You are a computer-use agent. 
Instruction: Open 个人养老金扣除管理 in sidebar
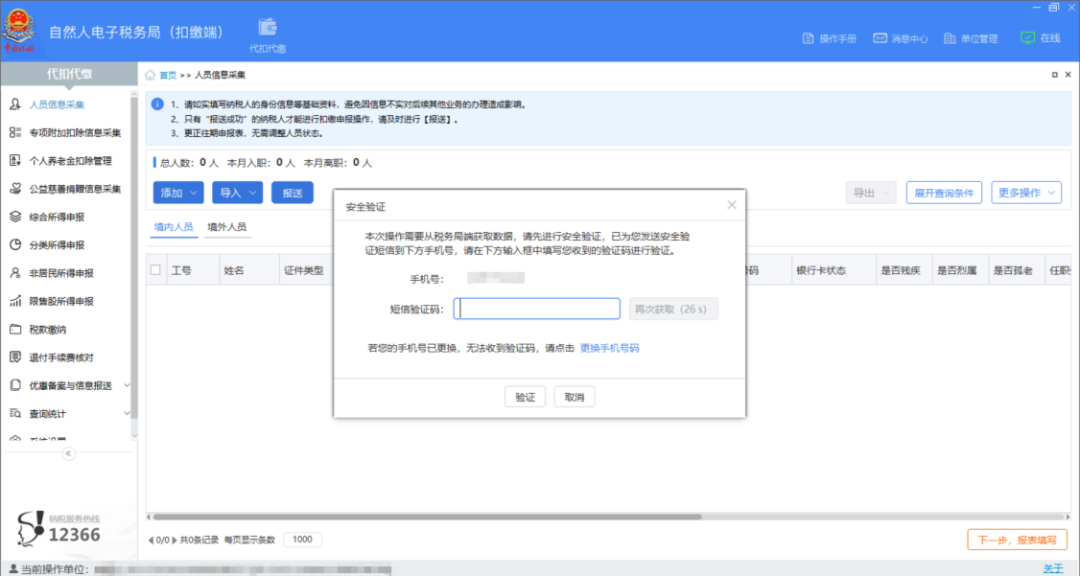(70, 160)
